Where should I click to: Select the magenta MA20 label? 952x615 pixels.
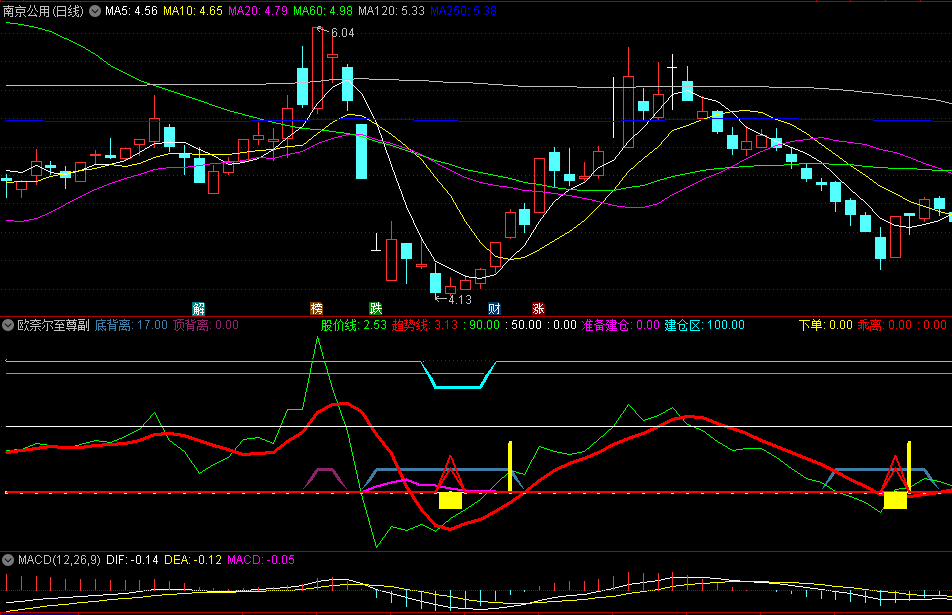click(x=258, y=11)
